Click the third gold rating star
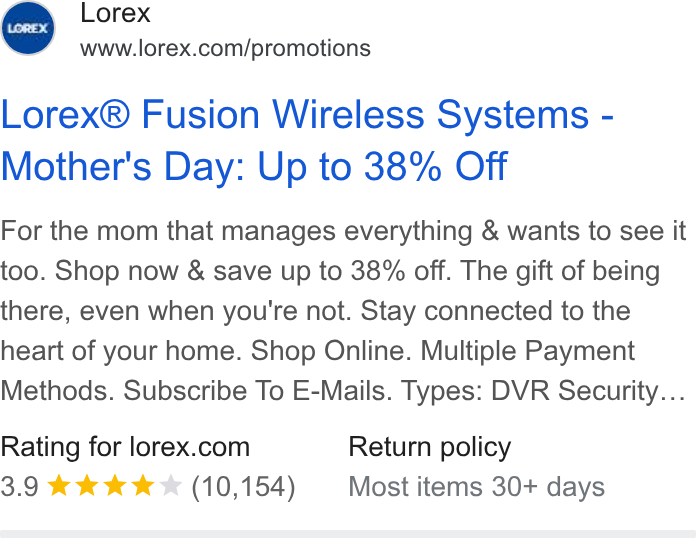Image resolution: width=696 pixels, height=538 pixels. point(115,485)
